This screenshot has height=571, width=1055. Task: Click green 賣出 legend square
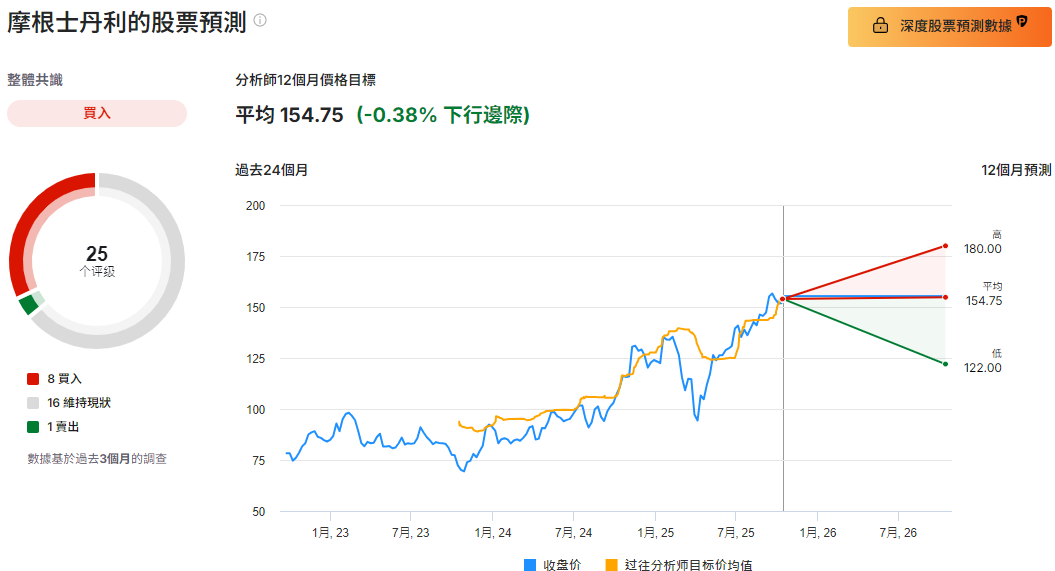33,427
